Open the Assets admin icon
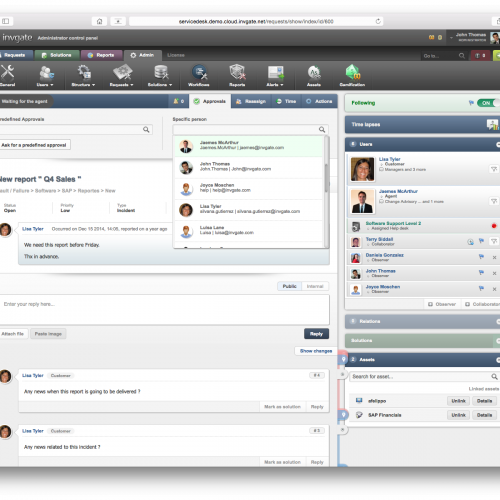 coord(314,76)
